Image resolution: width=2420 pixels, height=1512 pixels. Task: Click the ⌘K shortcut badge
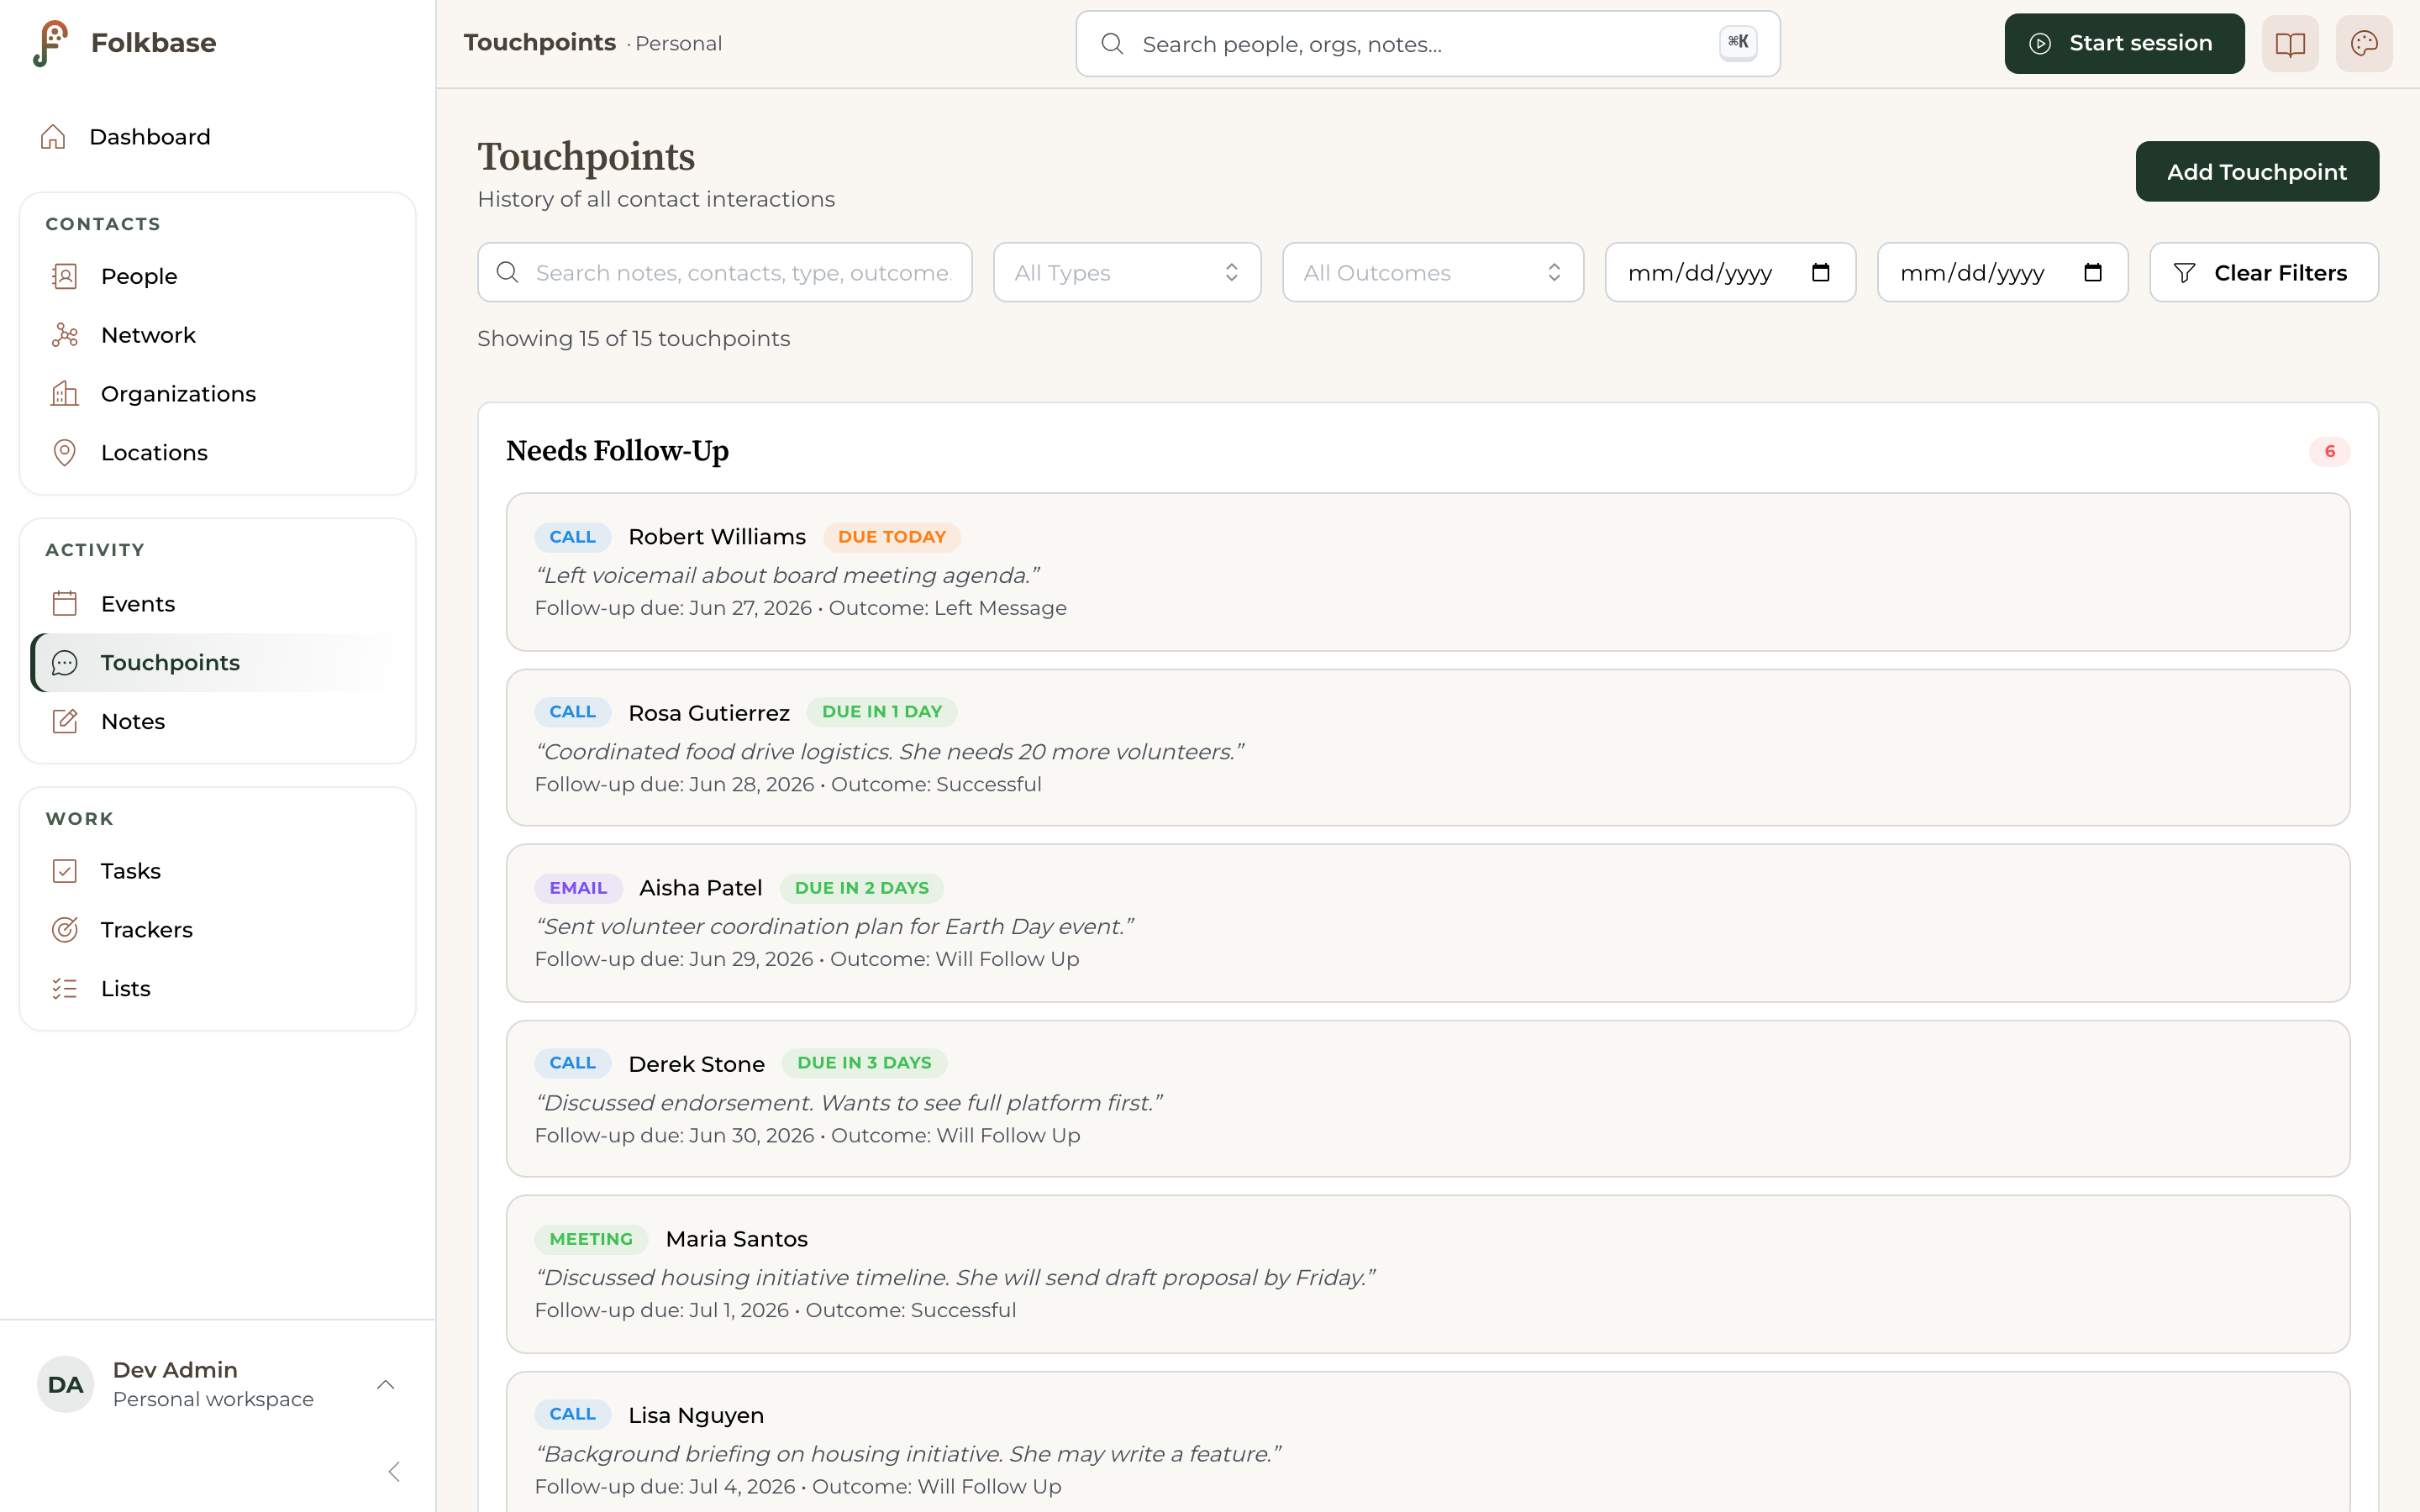[x=1738, y=42]
